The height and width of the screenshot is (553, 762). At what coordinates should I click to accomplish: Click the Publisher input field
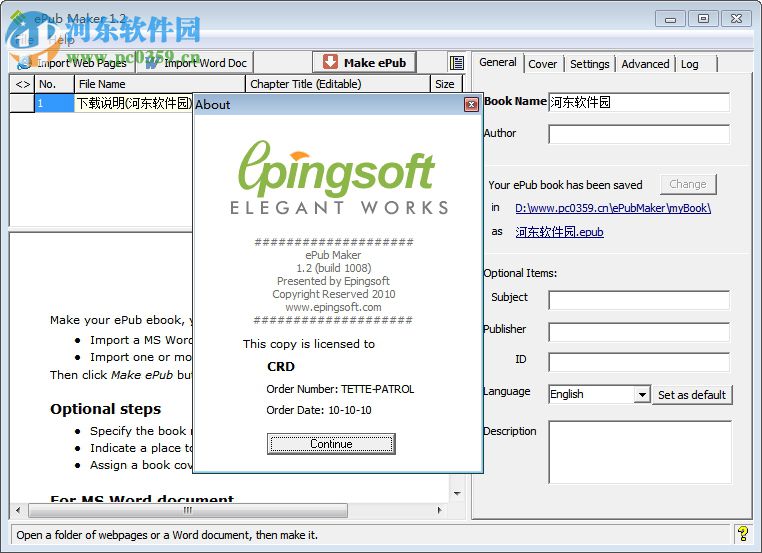pos(639,332)
